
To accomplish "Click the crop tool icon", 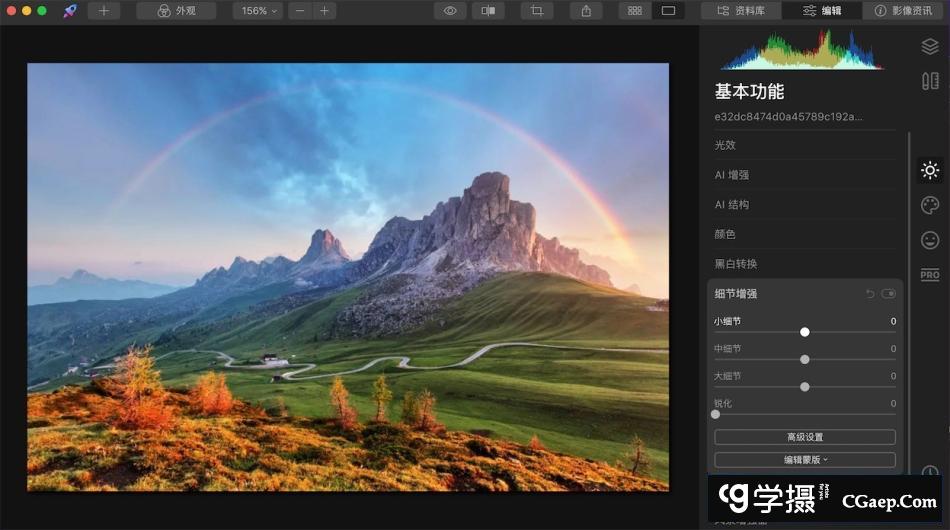I will [x=537, y=11].
